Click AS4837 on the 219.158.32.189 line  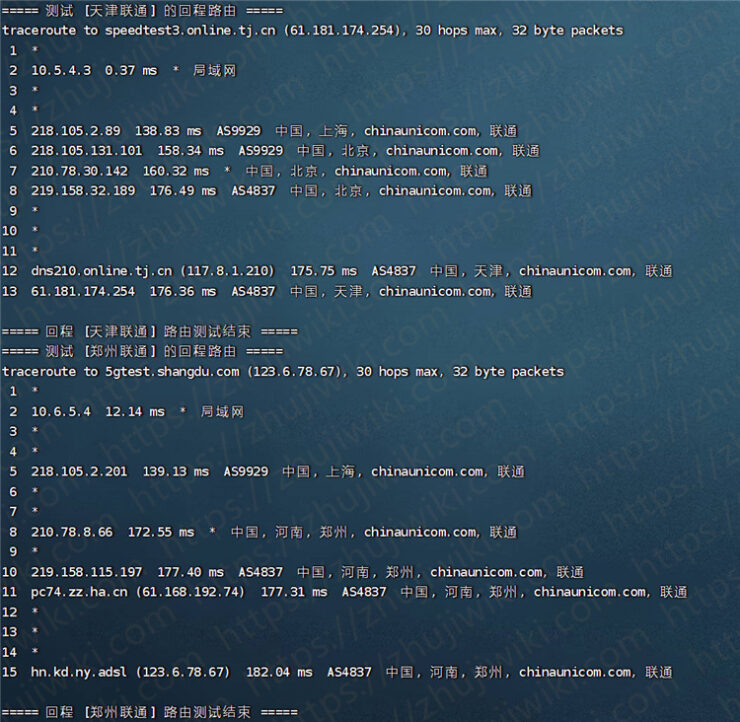(x=253, y=191)
